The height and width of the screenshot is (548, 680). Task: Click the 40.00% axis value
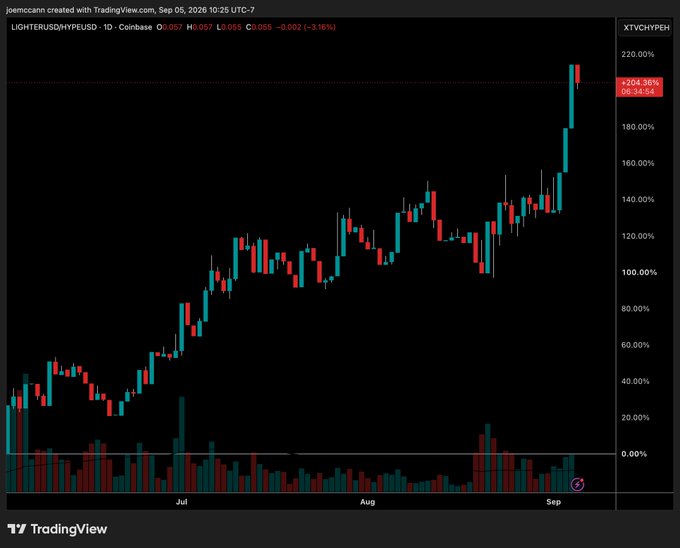tap(635, 381)
